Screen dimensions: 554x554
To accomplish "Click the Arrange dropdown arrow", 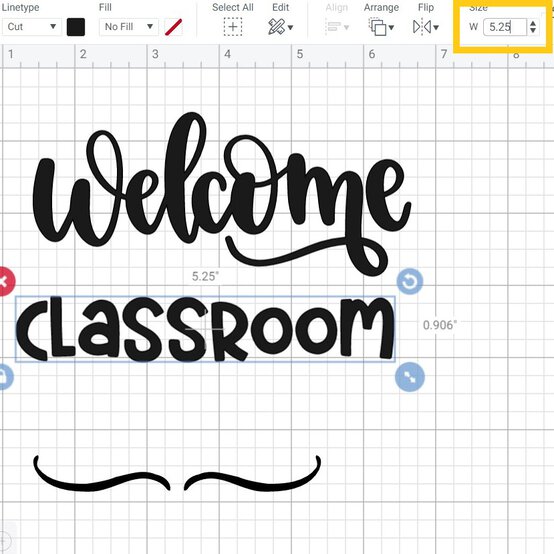I will click(391, 28).
